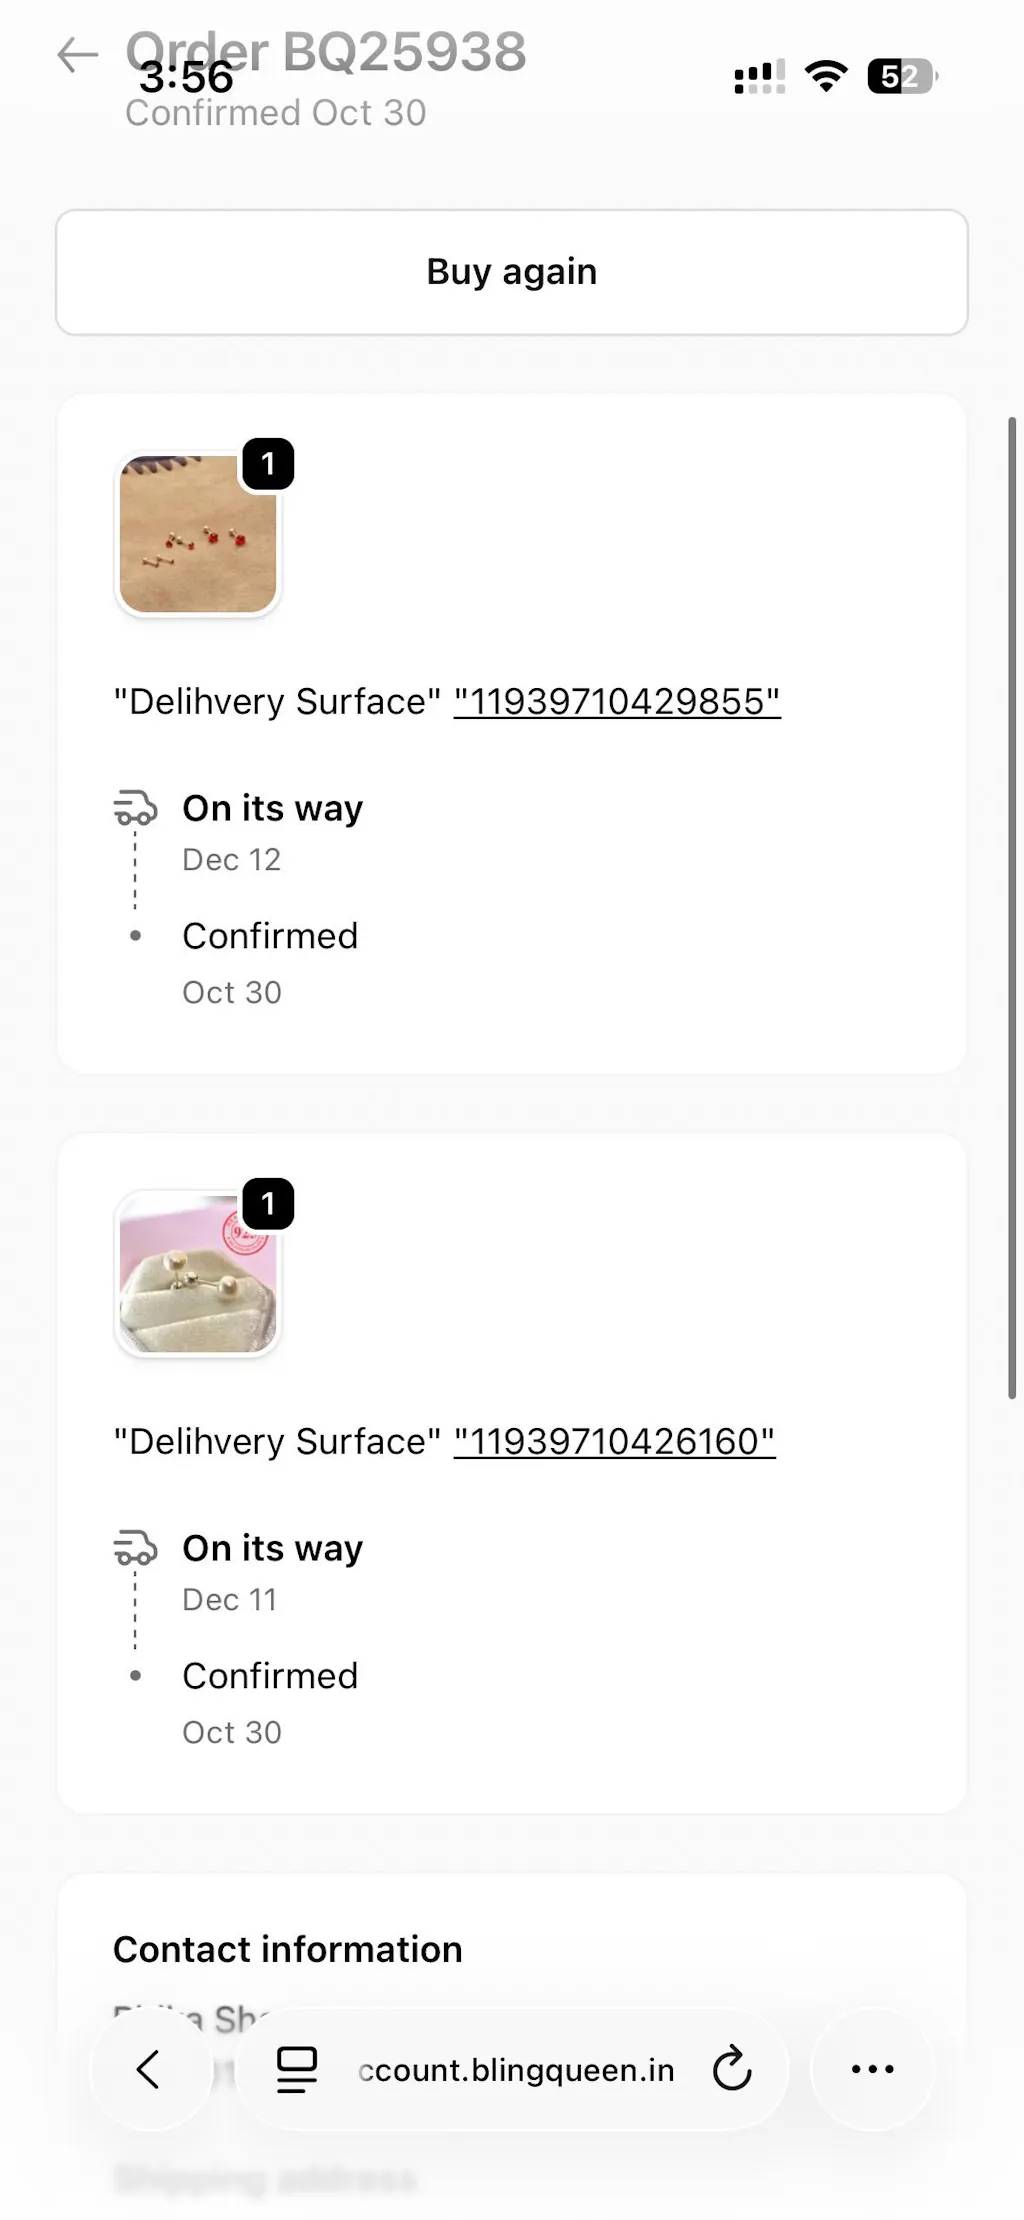
Task: Tap the delivery truck icon for Dec 12 shipment
Action: (x=135, y=808)
